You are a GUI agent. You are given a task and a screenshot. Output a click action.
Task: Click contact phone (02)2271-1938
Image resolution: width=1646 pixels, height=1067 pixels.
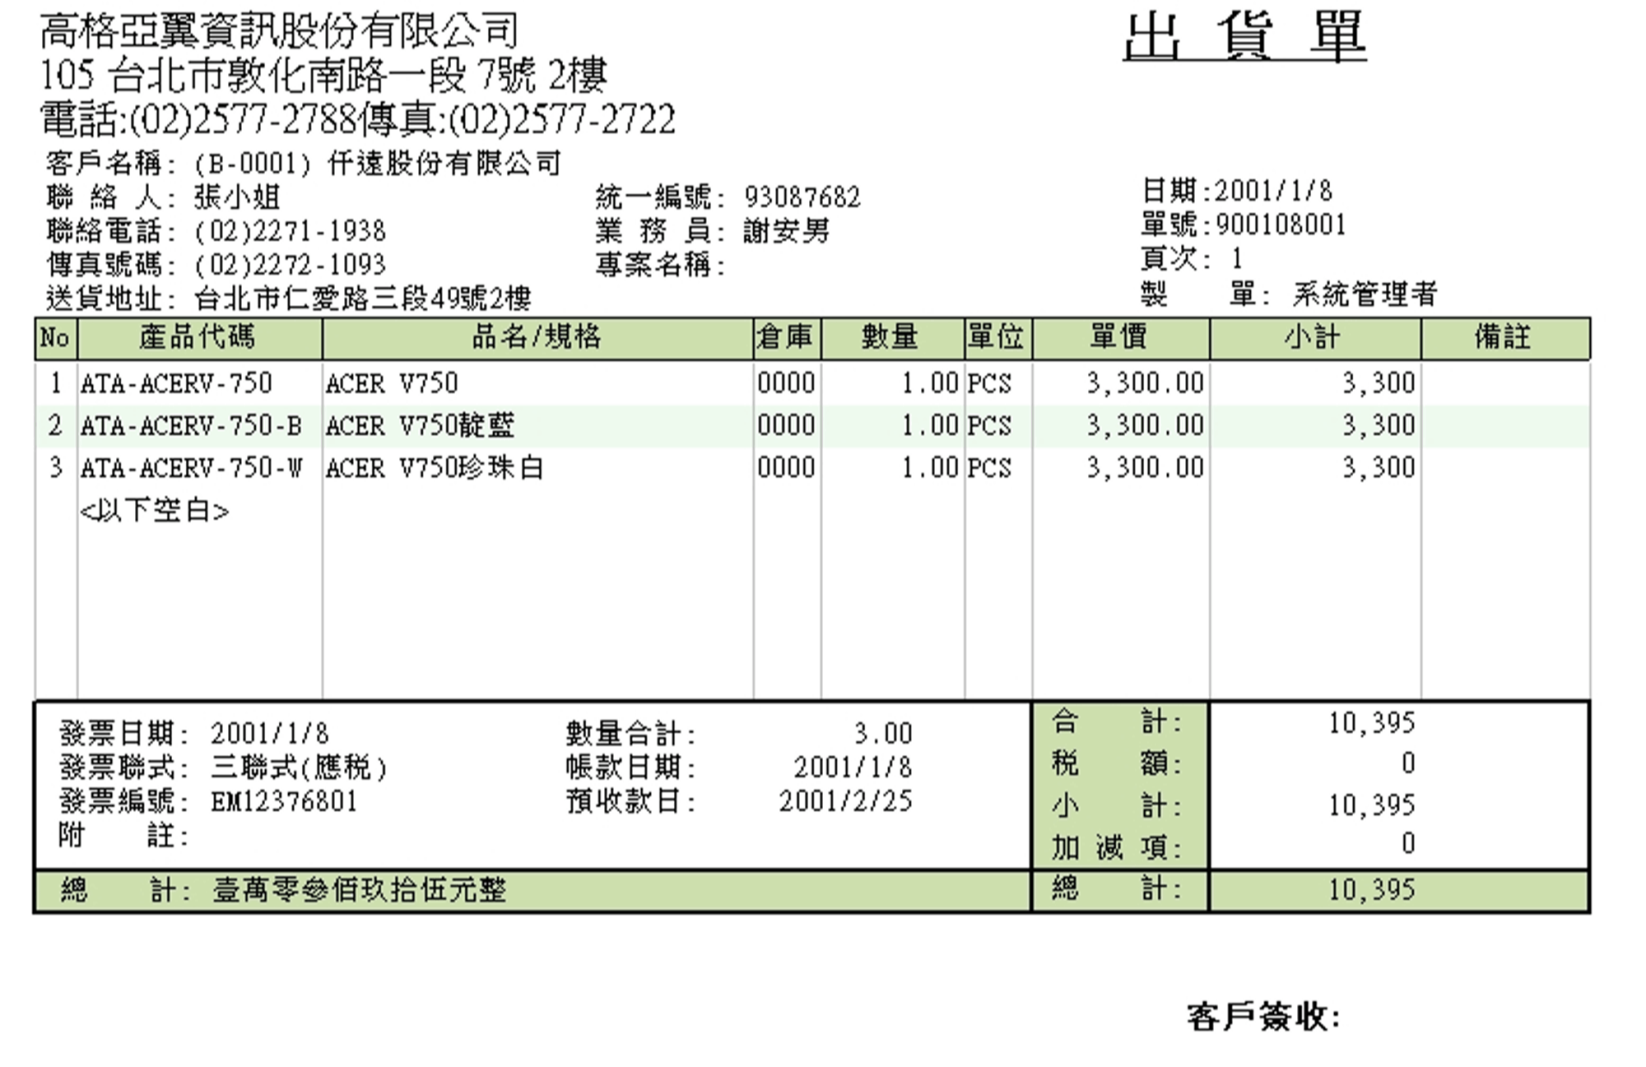point(290,231)
